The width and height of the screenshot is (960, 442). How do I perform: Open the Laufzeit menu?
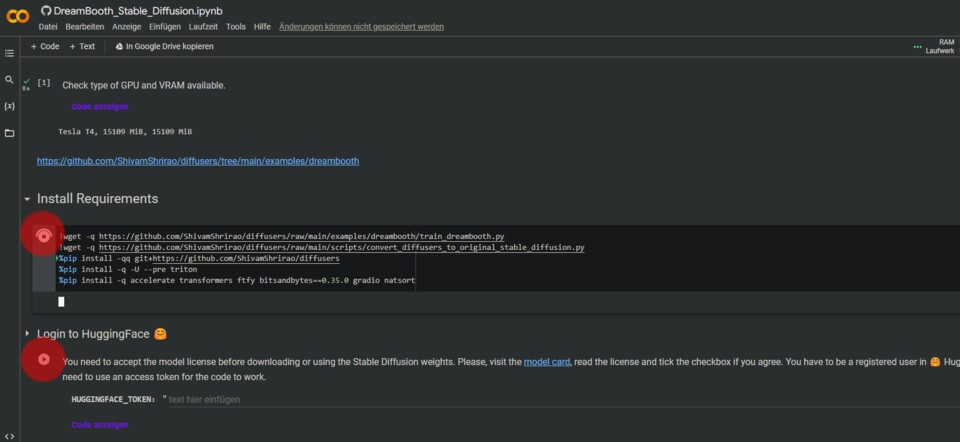coord(203,27)
